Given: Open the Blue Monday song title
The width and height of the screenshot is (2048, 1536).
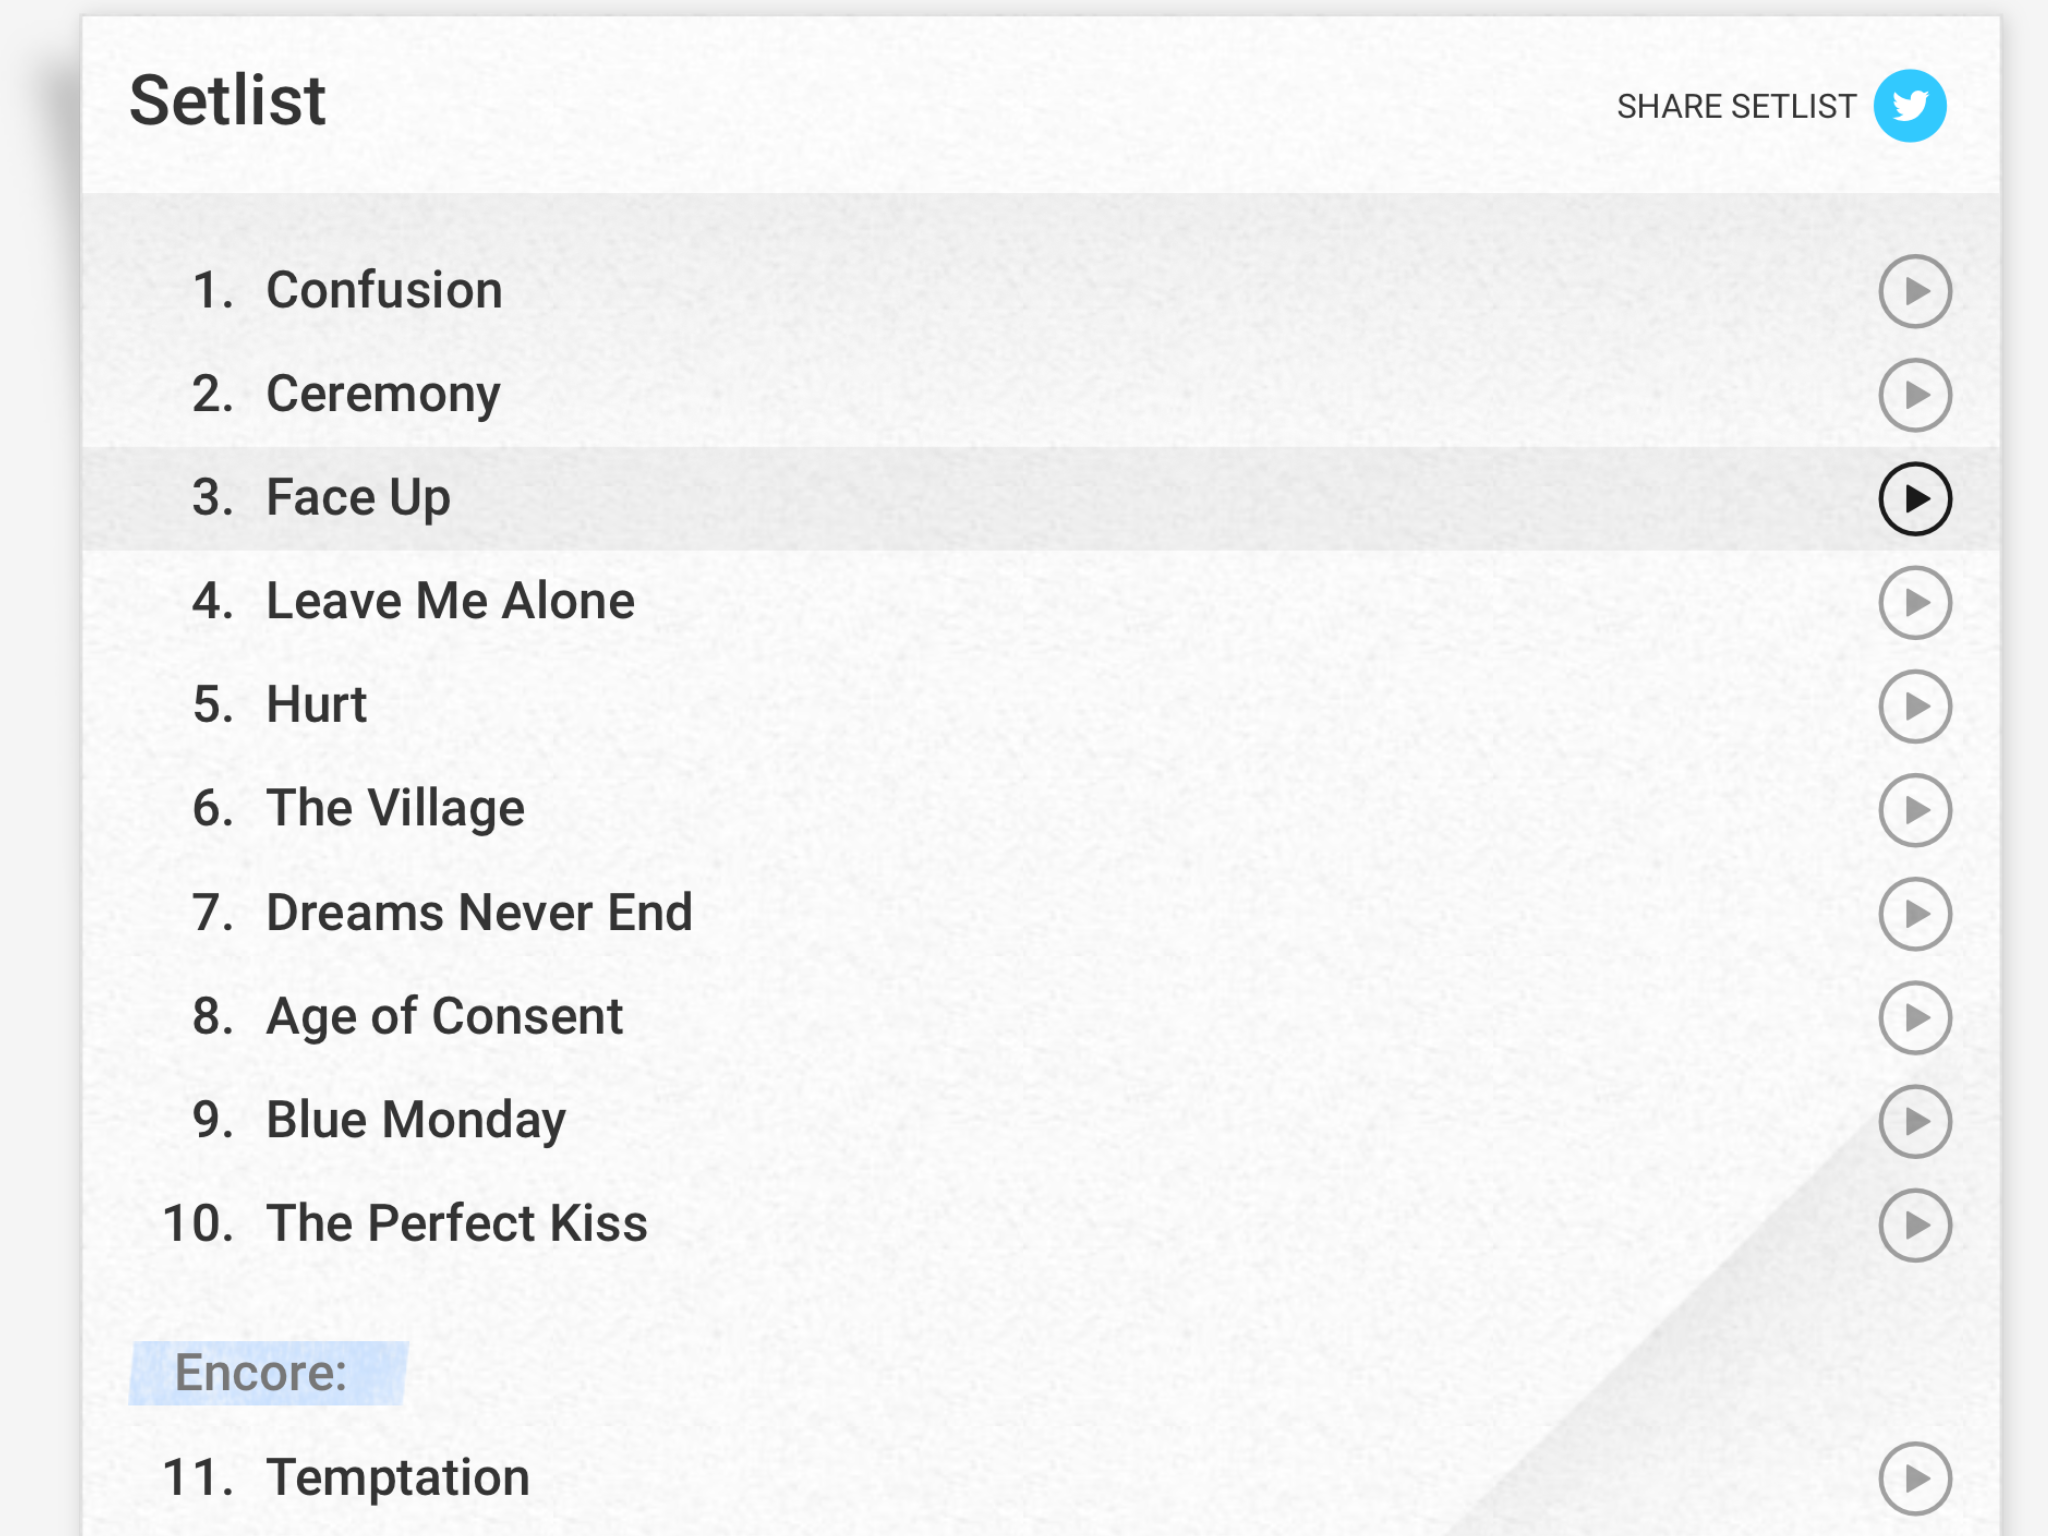Looking at the screenshot, I should tap(416, 1120).
